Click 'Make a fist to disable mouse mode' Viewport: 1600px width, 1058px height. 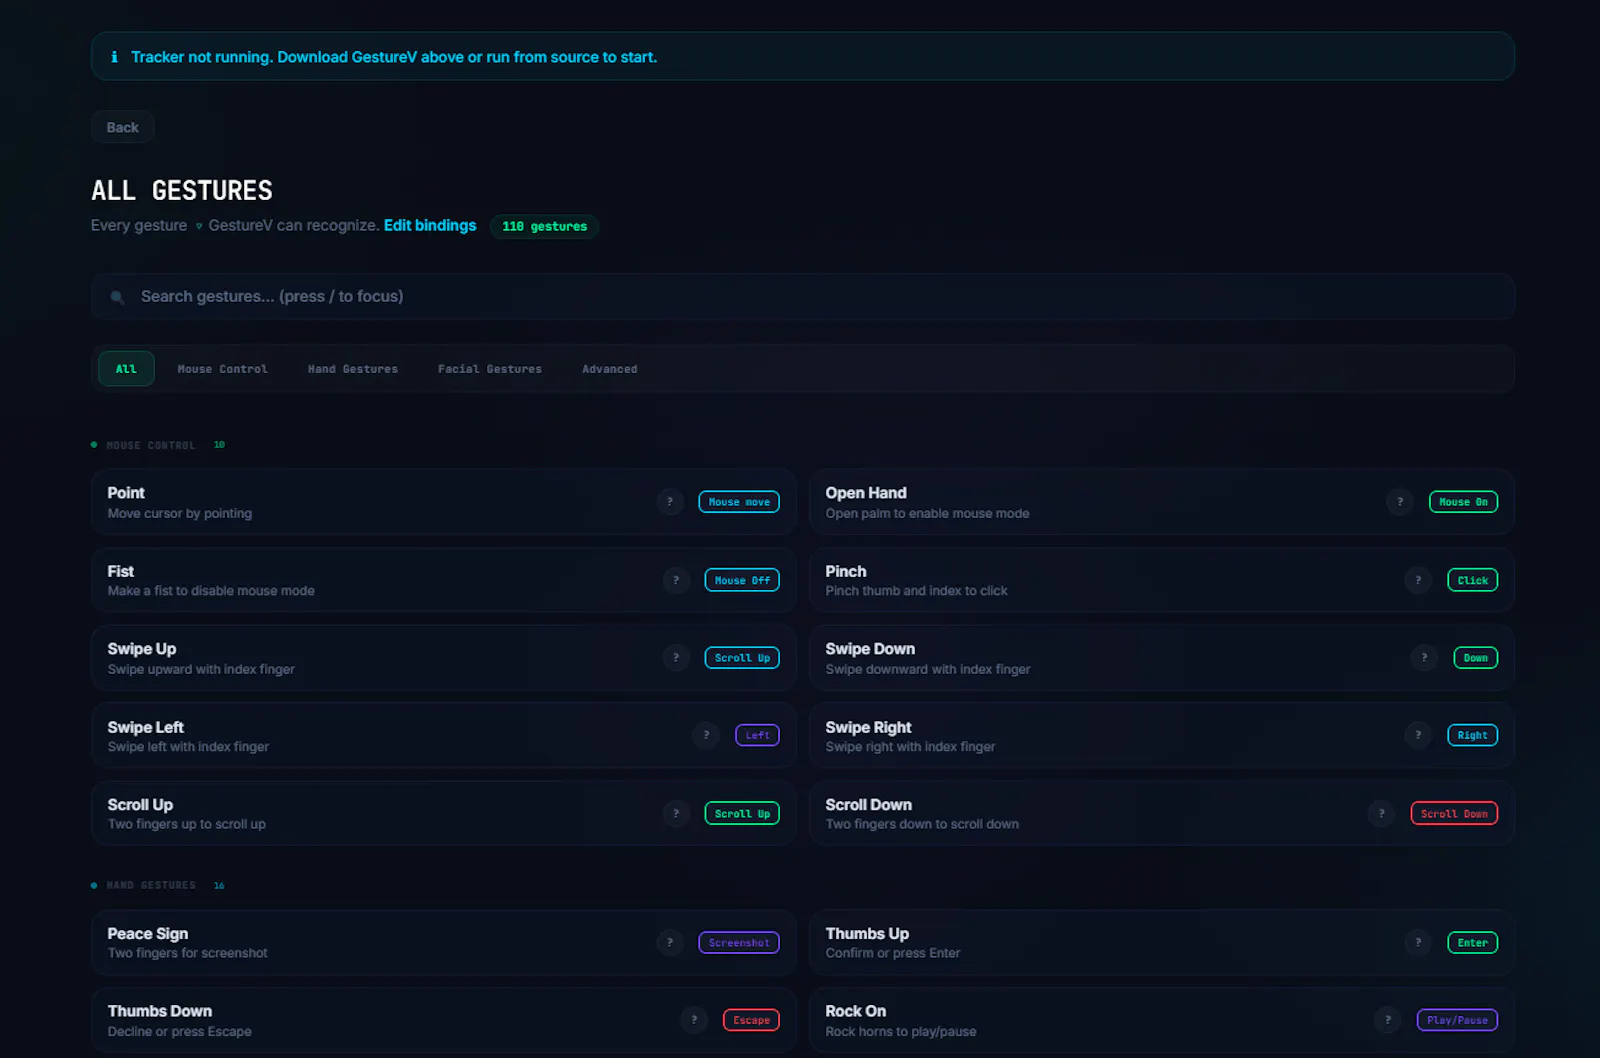click(211, 591)
